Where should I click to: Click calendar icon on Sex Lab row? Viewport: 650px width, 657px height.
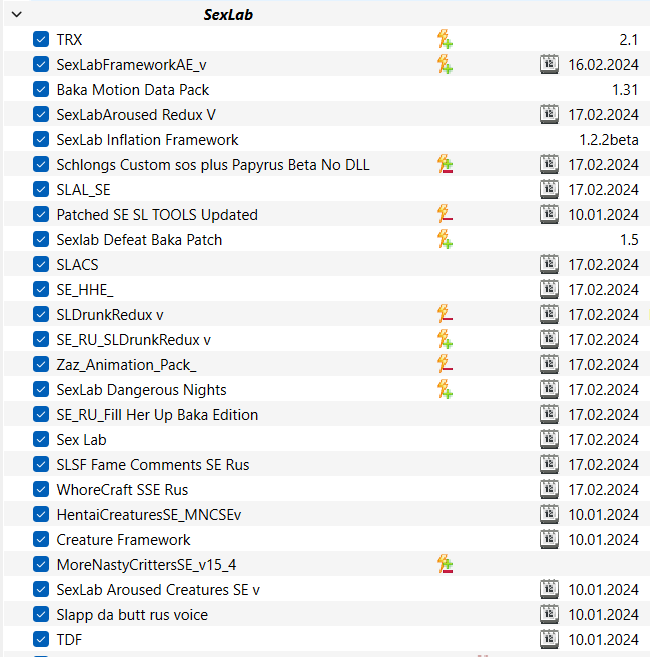click(x=549, y=440)
